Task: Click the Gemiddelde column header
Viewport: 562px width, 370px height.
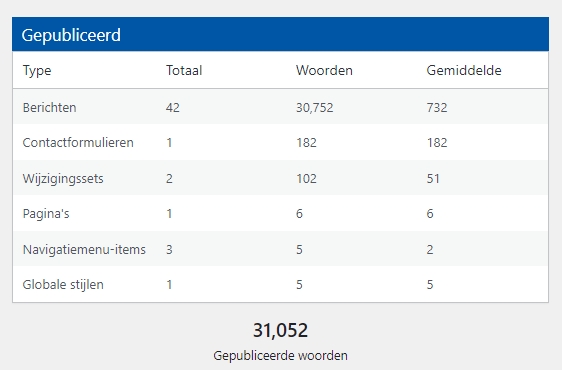Action: (464, 70)
